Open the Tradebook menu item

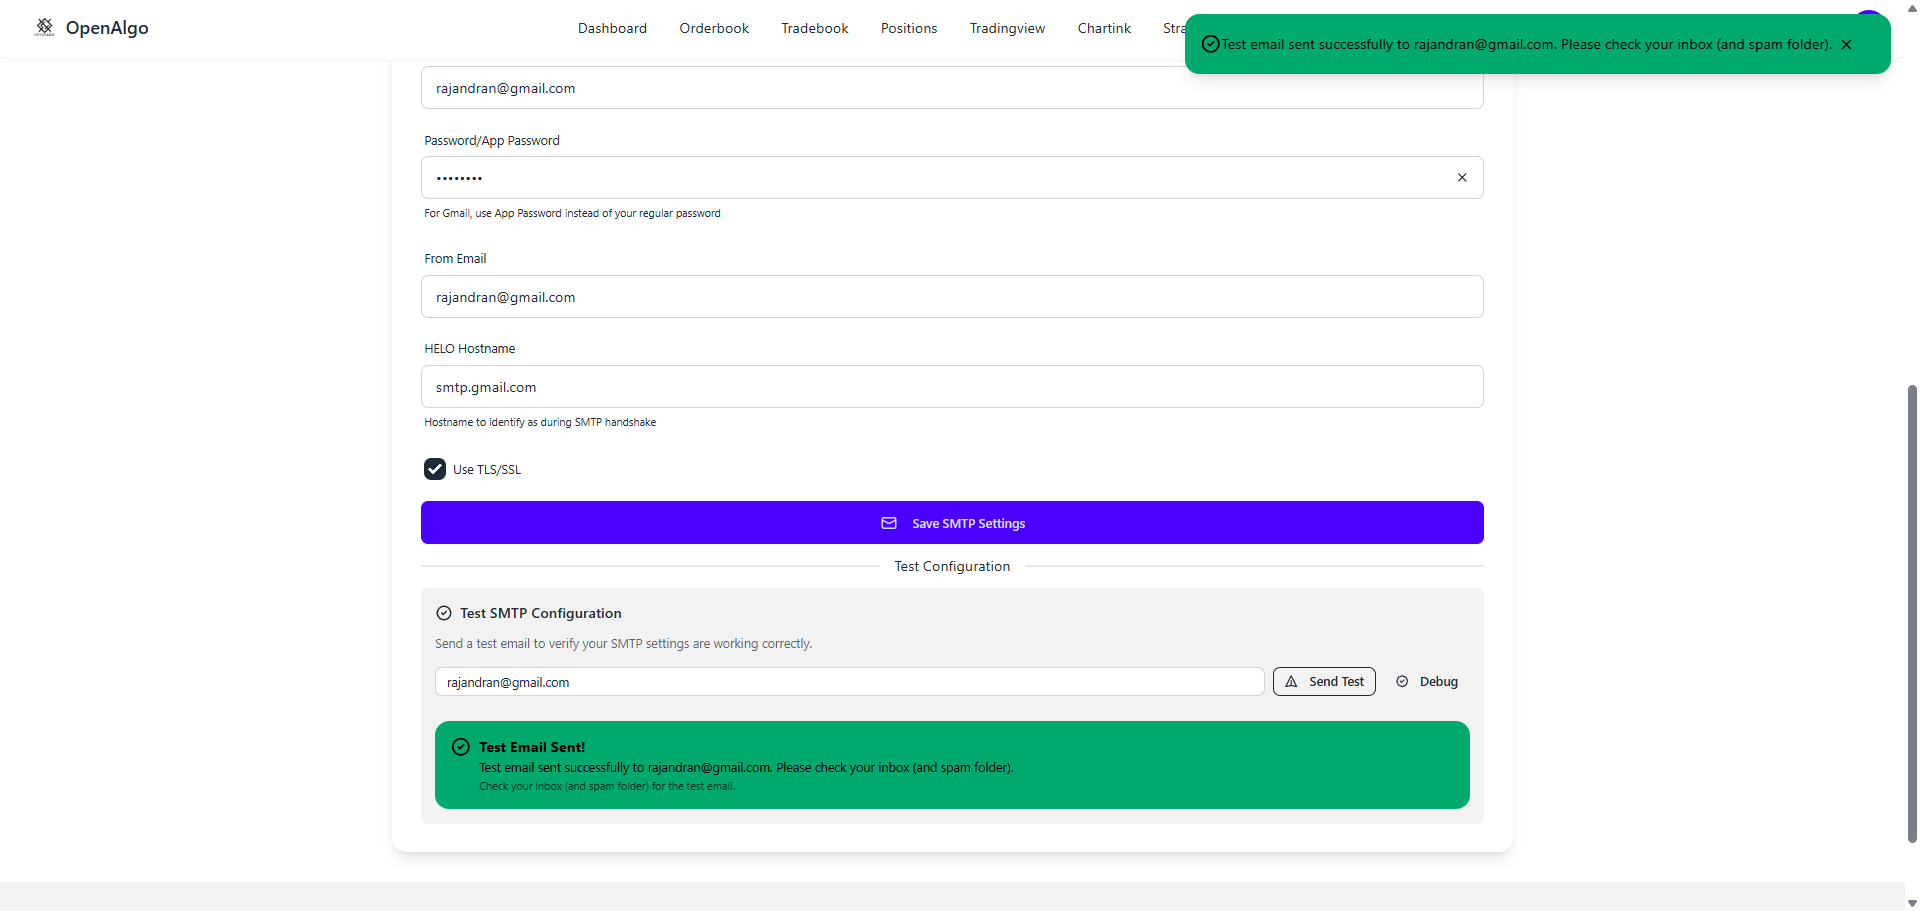click(814, 28)
